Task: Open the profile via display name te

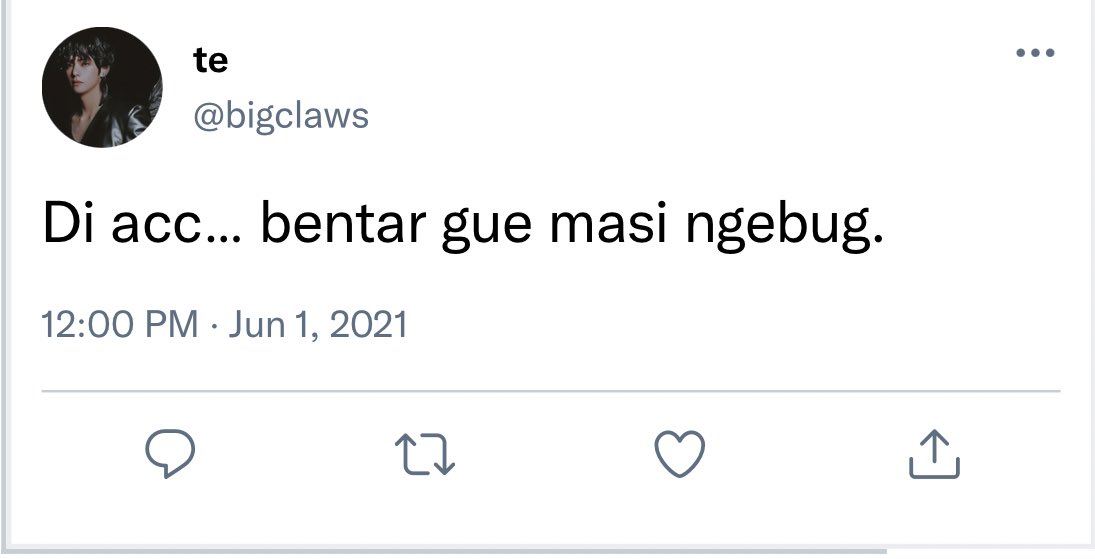Action: point(211,61)
